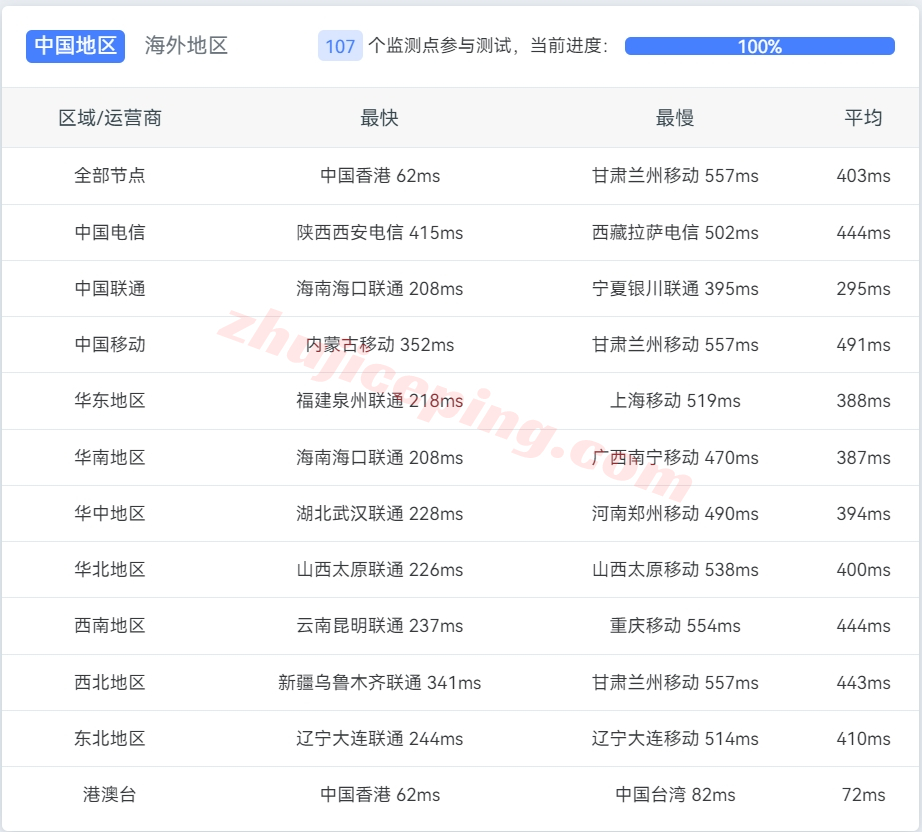This screenshot has height=832, width=922.
Task: Click 河南郑州移动 490ms cell
Action: click(675, 513)
